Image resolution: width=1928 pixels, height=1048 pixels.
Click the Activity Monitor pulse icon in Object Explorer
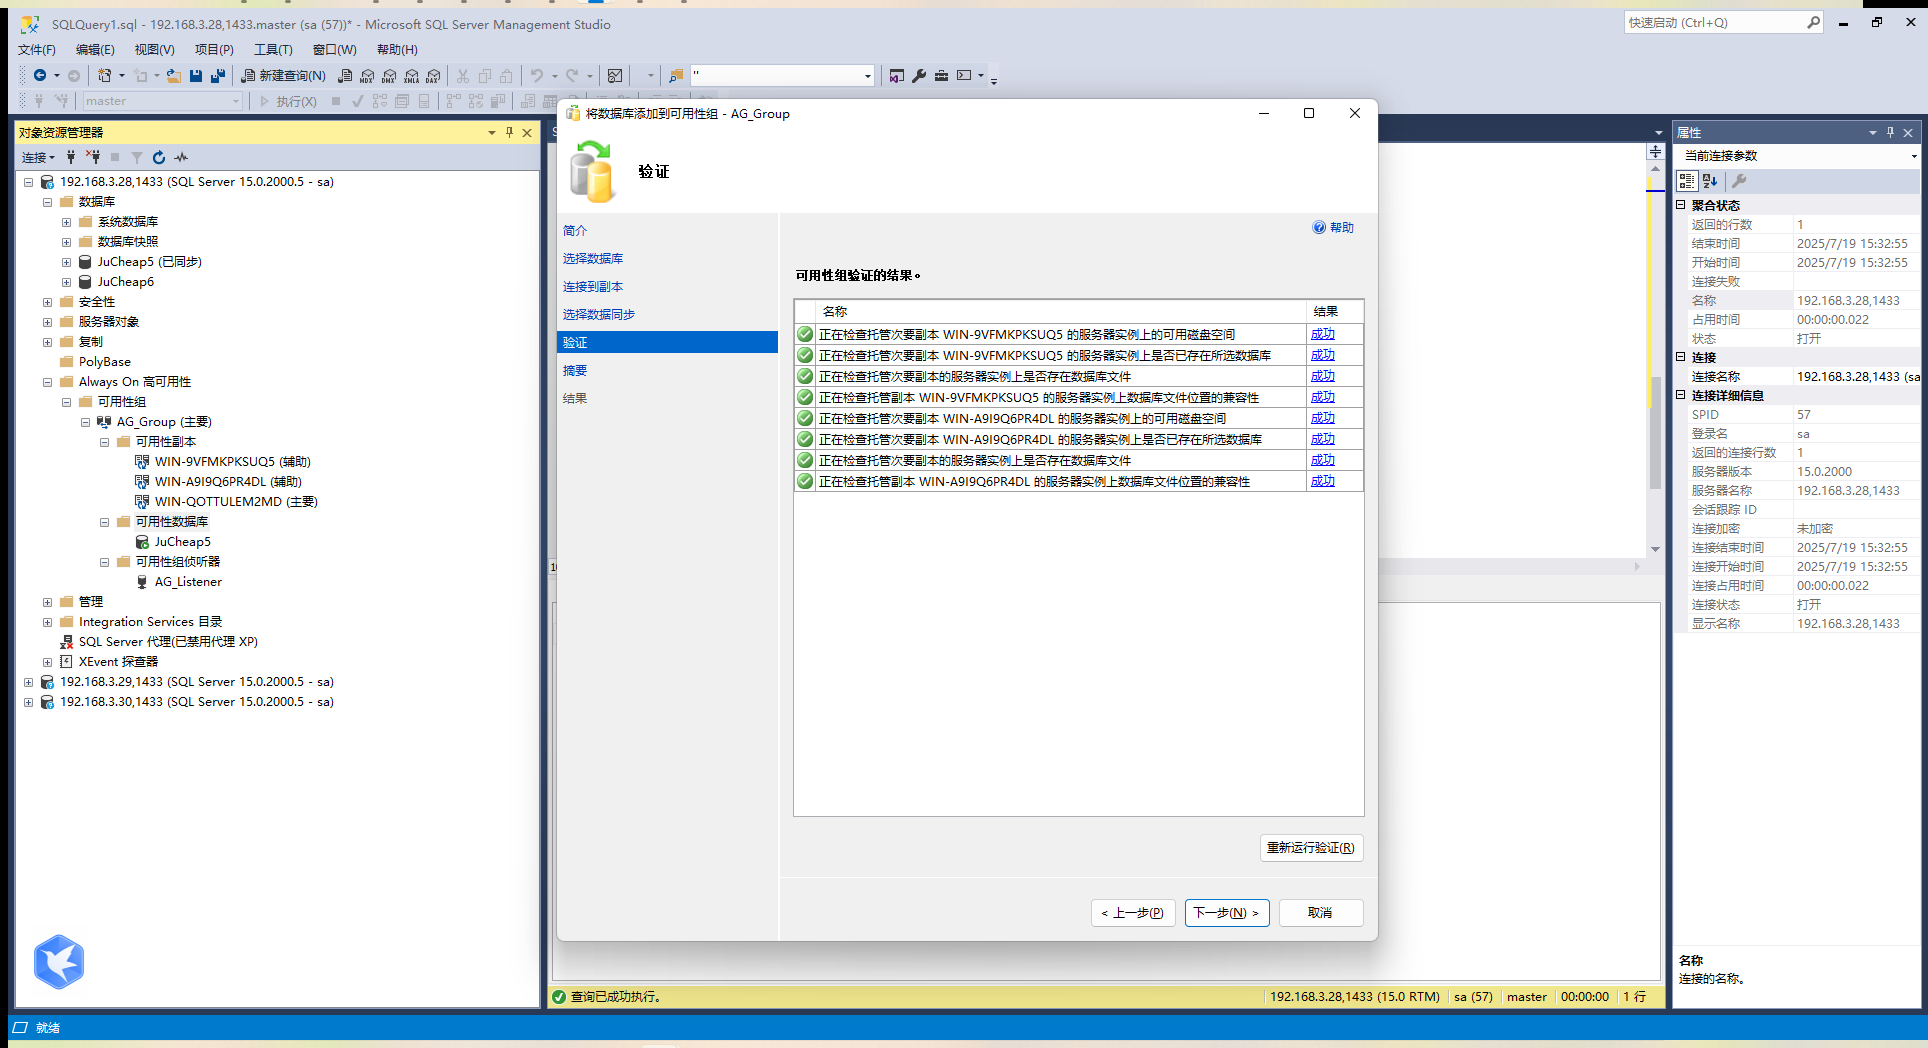point(181,157)
